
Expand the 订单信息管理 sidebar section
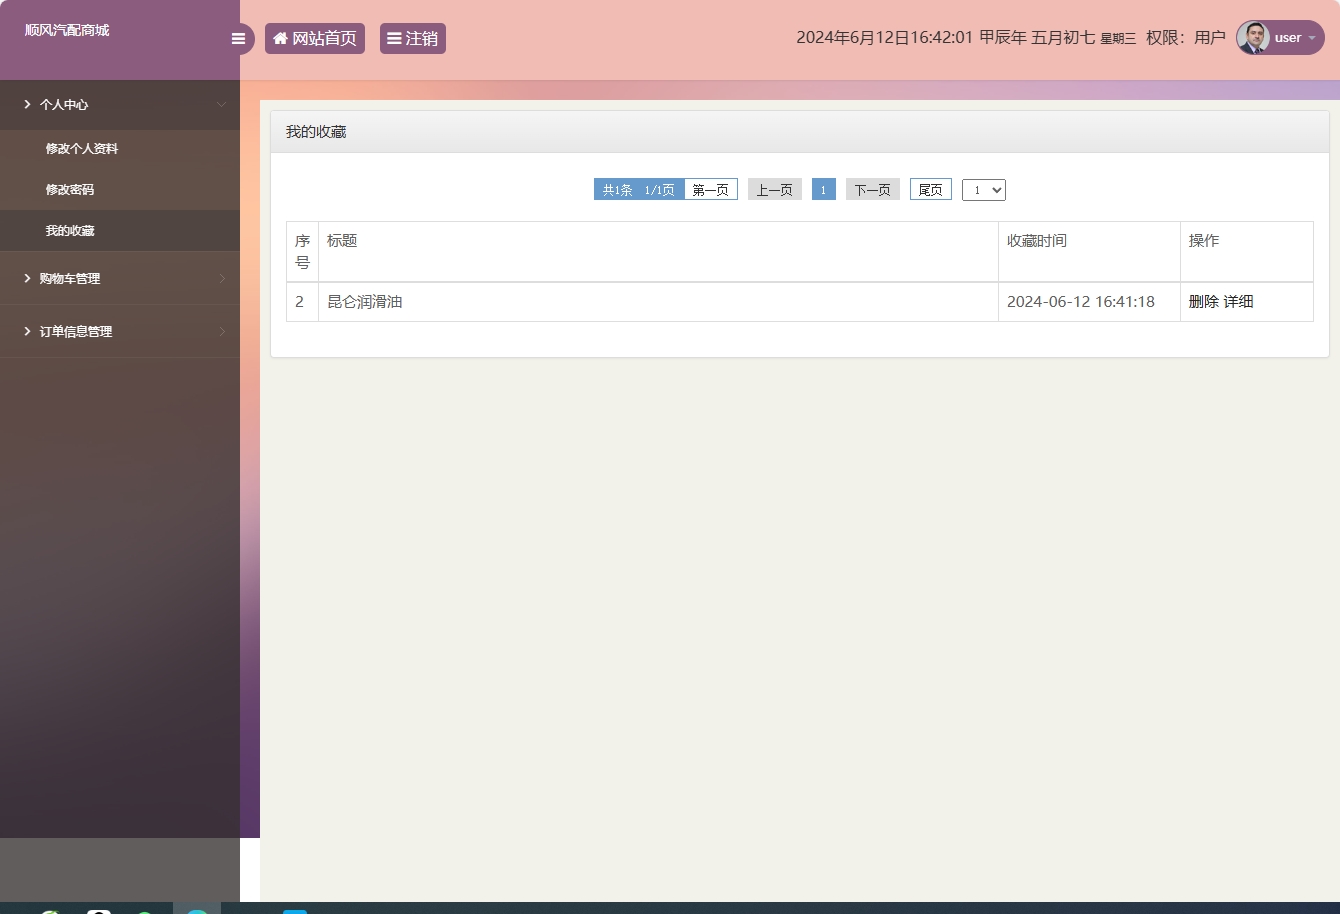pos(120,331)
